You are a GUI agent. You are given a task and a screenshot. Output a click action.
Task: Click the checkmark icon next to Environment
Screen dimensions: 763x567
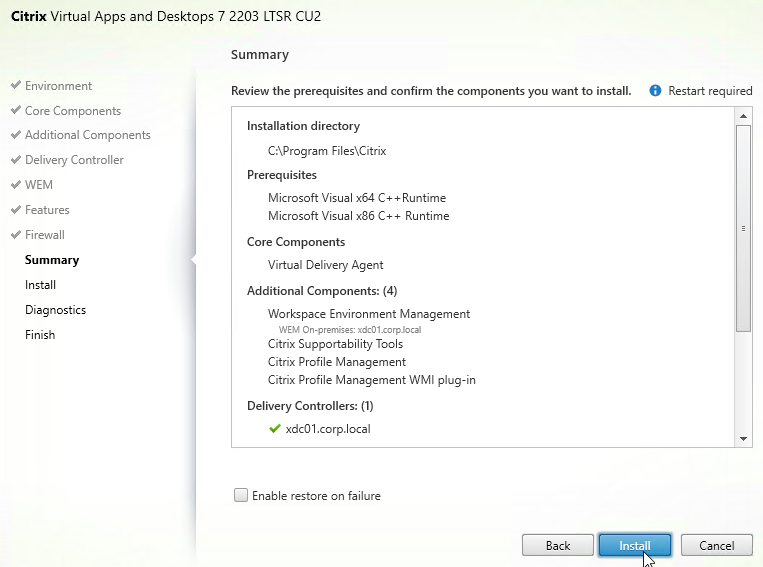(16, 85)
